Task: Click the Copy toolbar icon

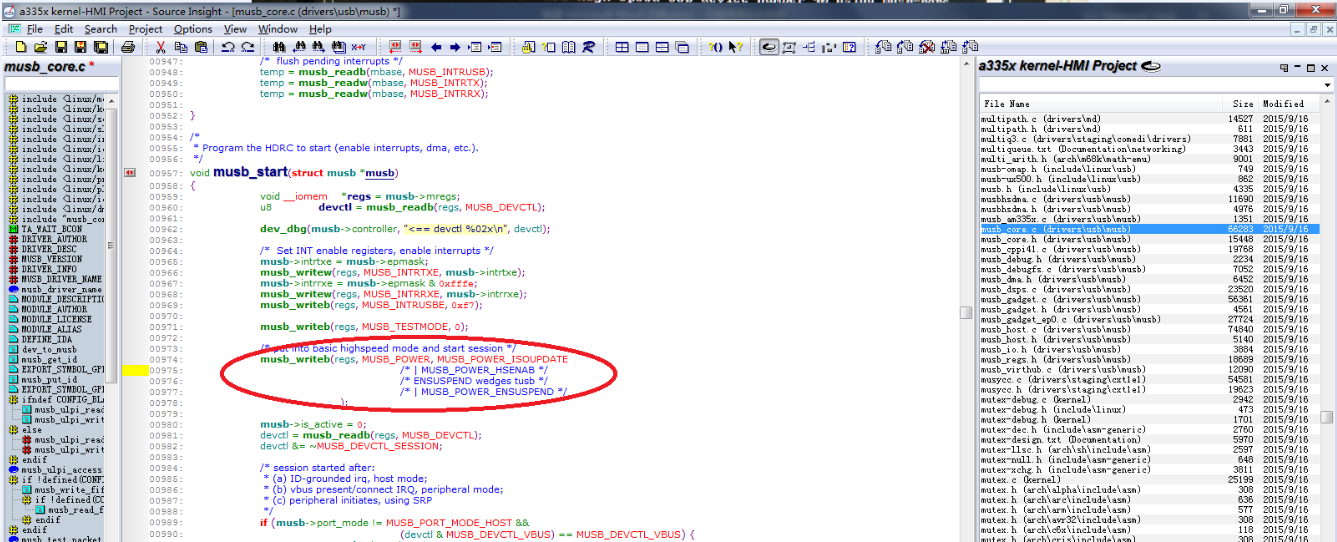Action: click(181, 47)
